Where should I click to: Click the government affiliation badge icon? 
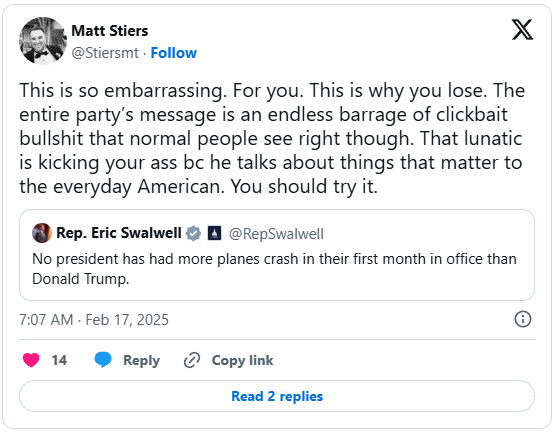(215, 233)
